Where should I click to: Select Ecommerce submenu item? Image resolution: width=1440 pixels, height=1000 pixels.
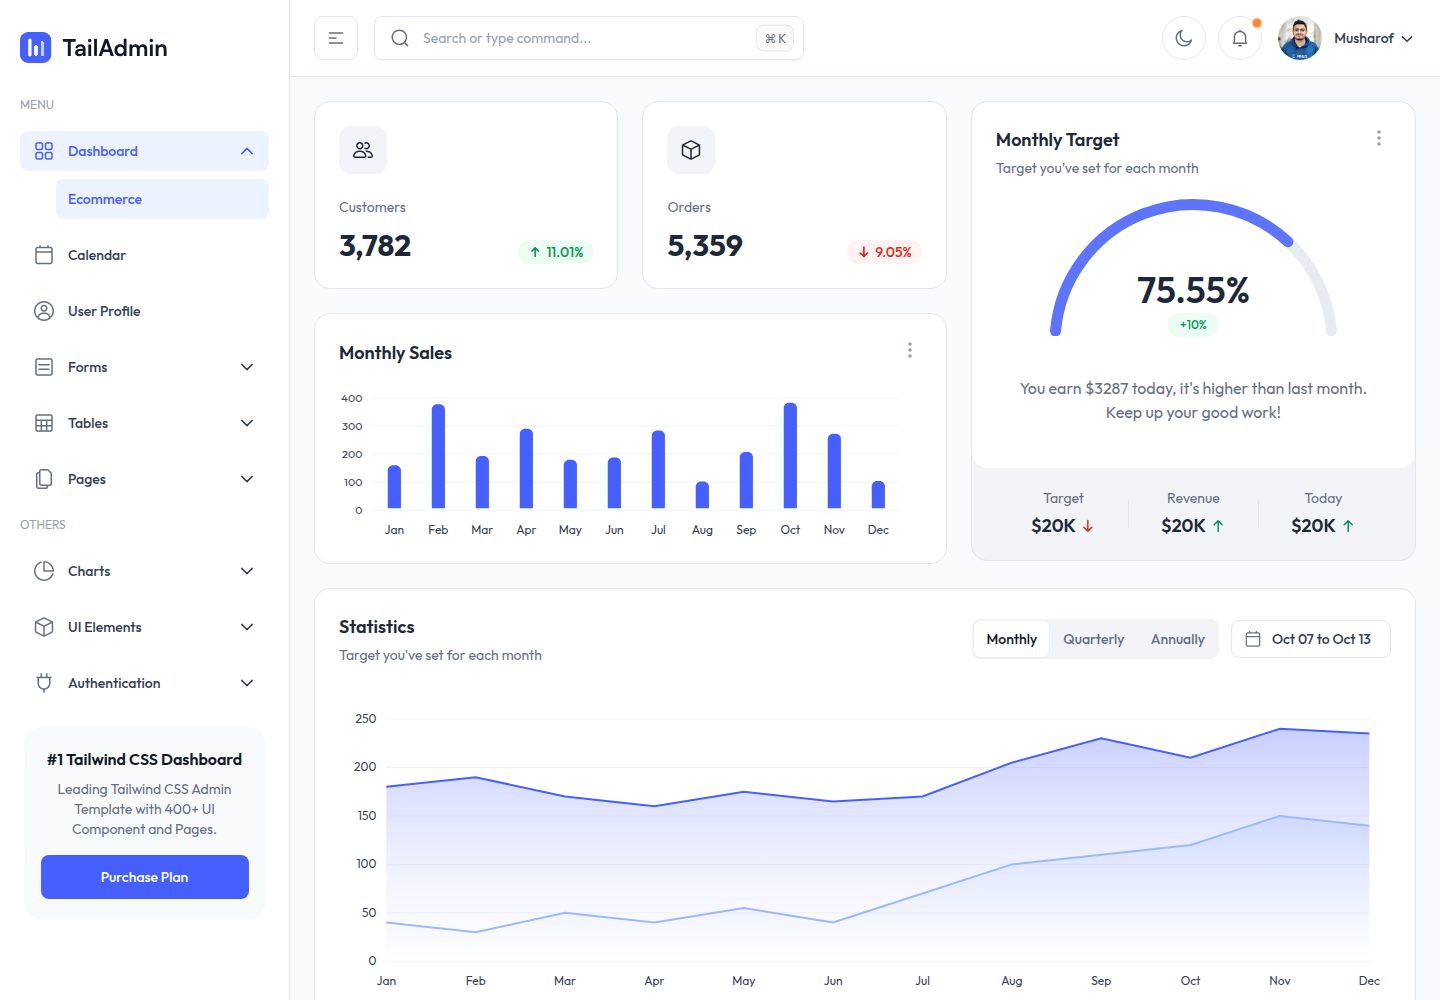(x=162, y=199)
